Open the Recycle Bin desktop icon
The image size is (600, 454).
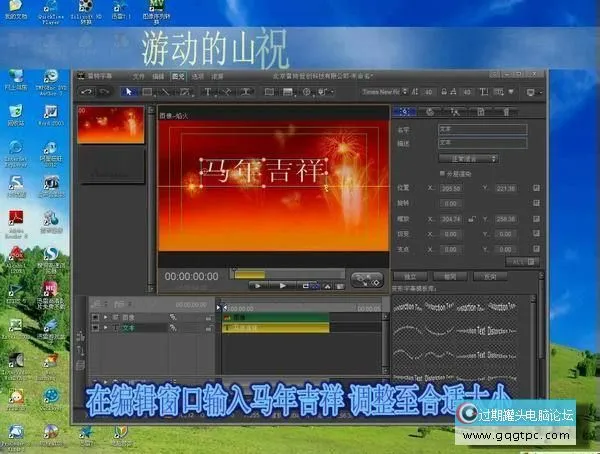(x=15, y=116)
